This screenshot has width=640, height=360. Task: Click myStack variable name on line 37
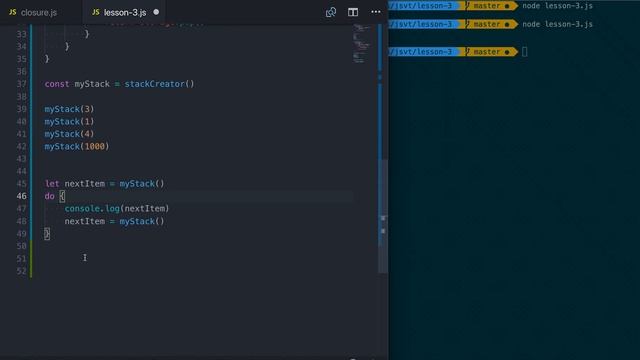(92, 84)
